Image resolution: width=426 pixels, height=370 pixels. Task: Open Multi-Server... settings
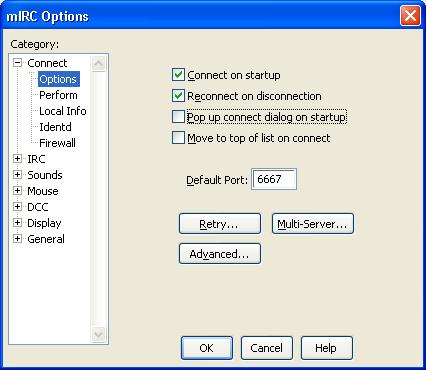coord(312,224)
